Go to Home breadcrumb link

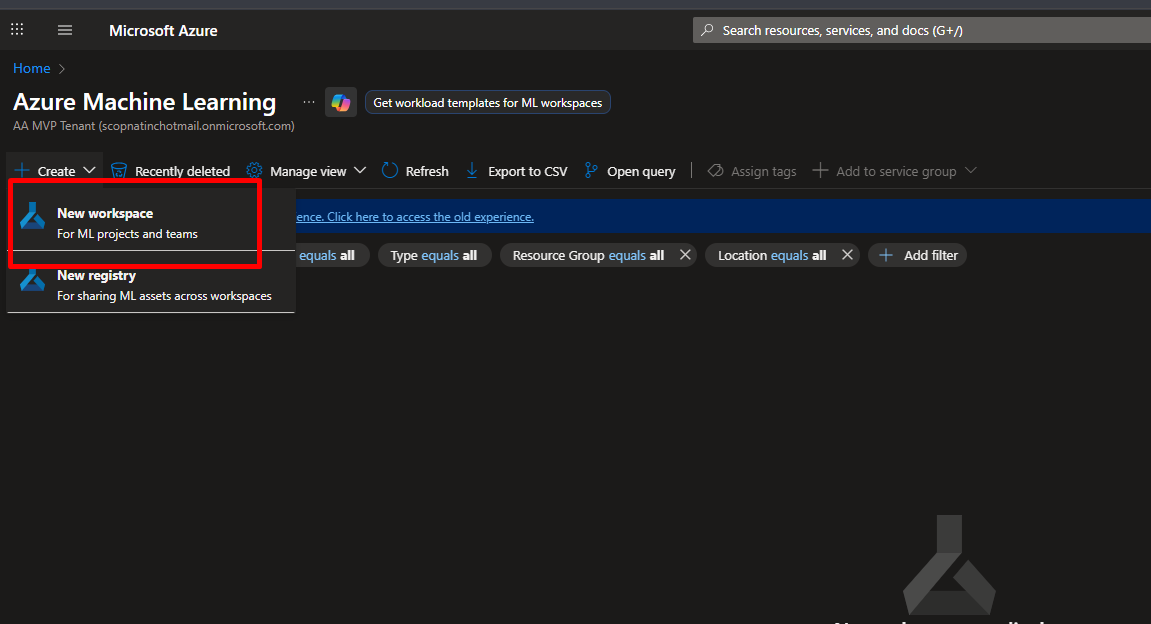pyautogui.click(x=31, y=68)
